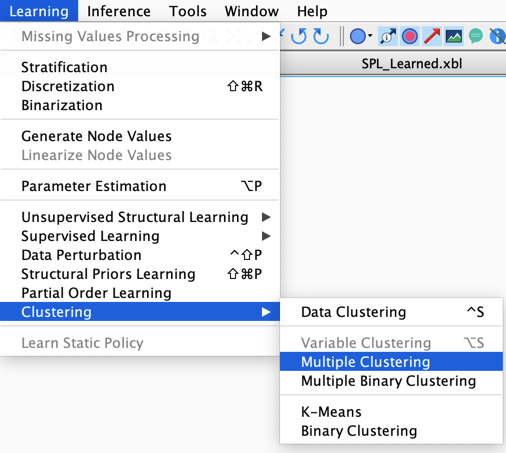Switch to the SPL_Learned.xbl tab
506x453 pixels.
click(x=412, y=64)
